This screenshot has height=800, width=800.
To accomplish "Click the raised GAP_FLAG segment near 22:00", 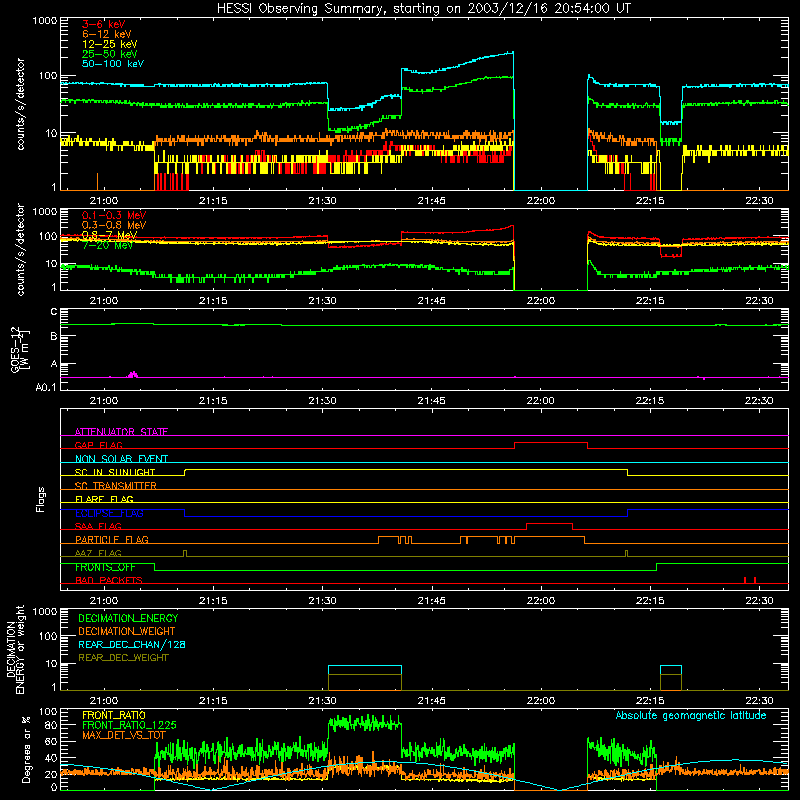I will coord(551,443).
